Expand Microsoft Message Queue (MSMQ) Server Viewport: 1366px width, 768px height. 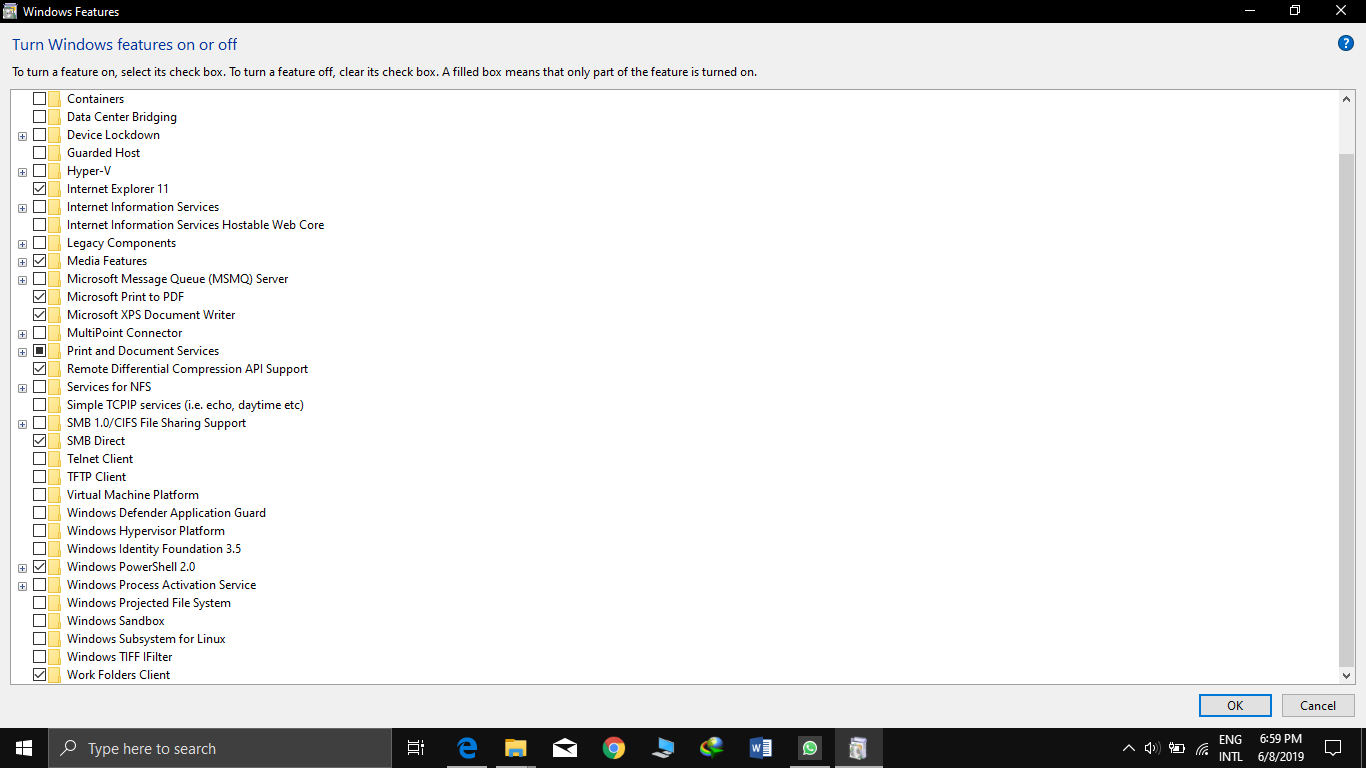[22, 280]
